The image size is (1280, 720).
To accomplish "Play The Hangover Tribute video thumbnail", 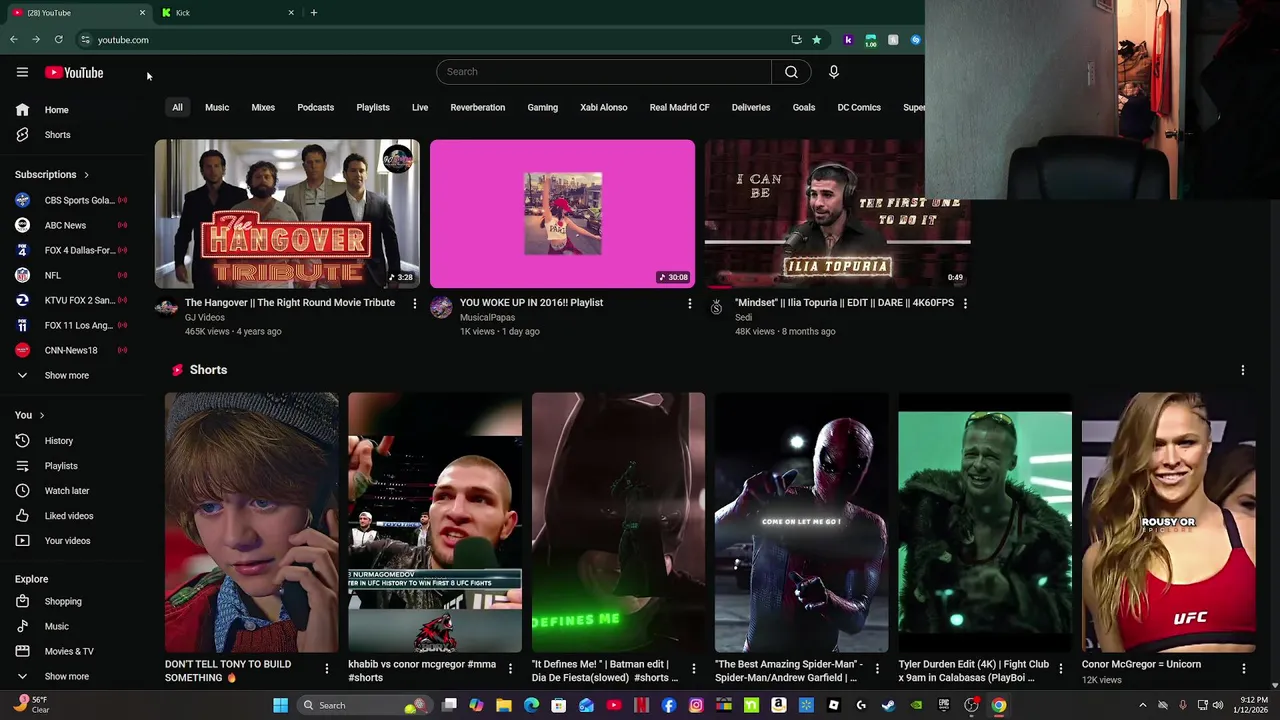I will 287,214.
